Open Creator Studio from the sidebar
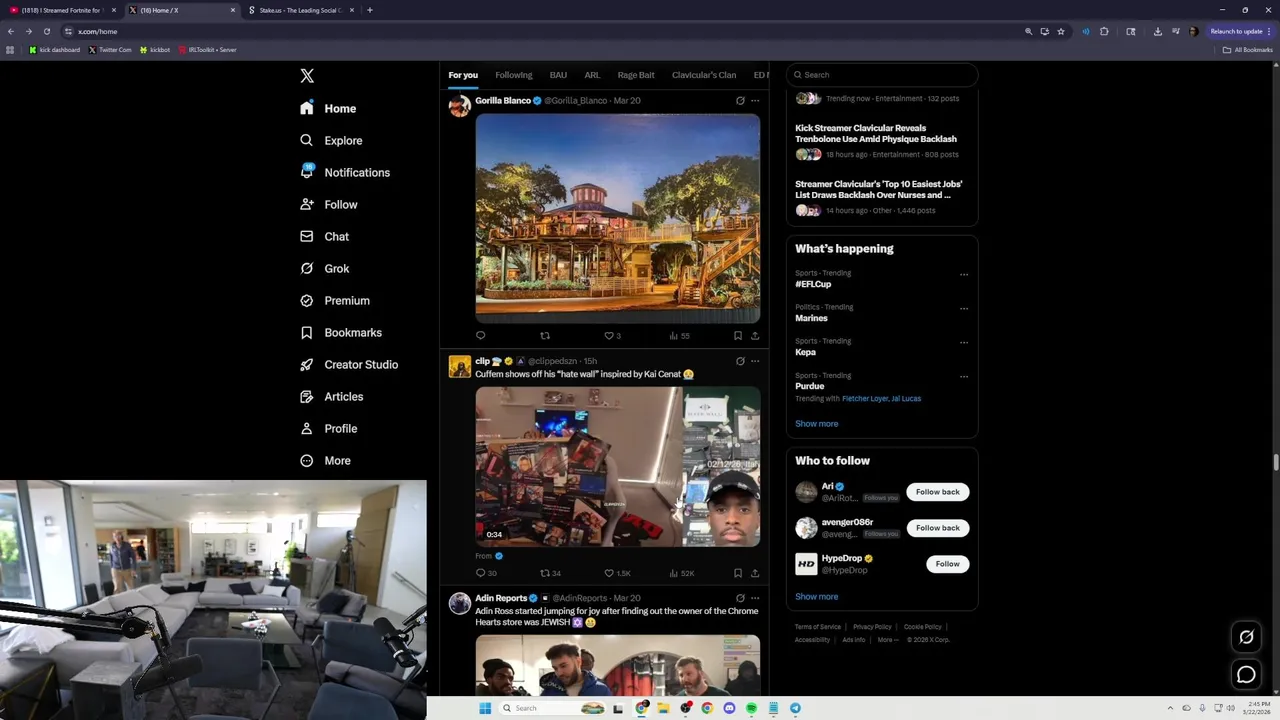 coord(348,364)
